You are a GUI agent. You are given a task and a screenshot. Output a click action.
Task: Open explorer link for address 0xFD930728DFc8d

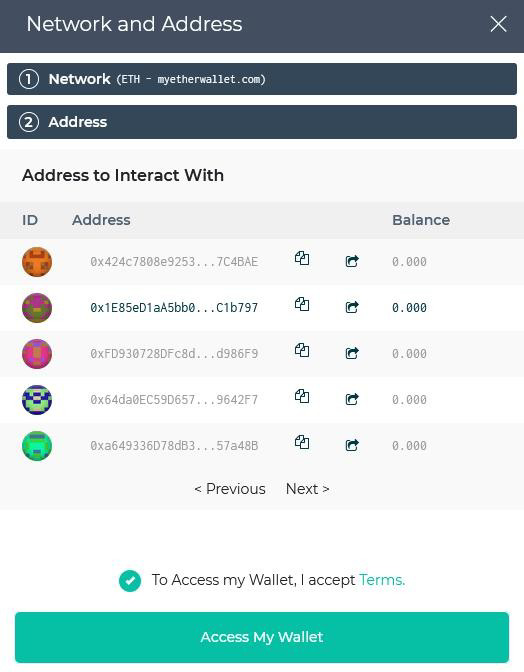pos(352,353)
